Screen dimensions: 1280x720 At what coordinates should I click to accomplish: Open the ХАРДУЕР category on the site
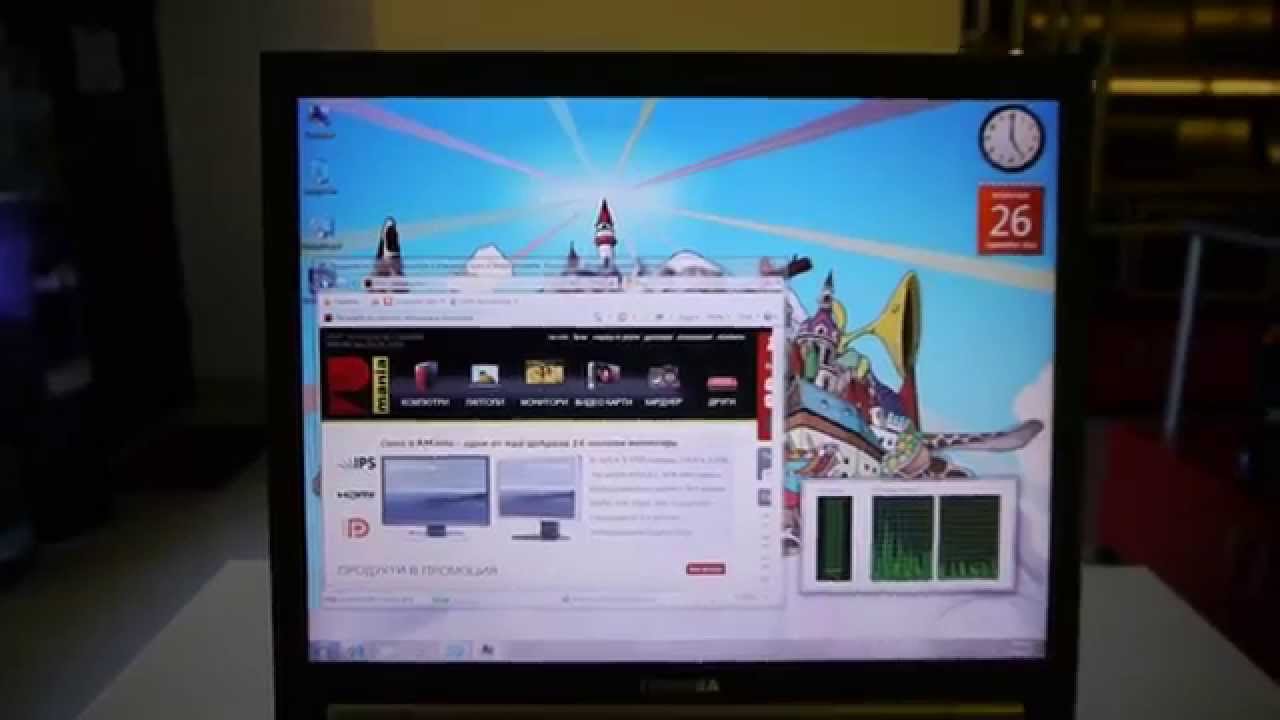[x=664, y=386]
